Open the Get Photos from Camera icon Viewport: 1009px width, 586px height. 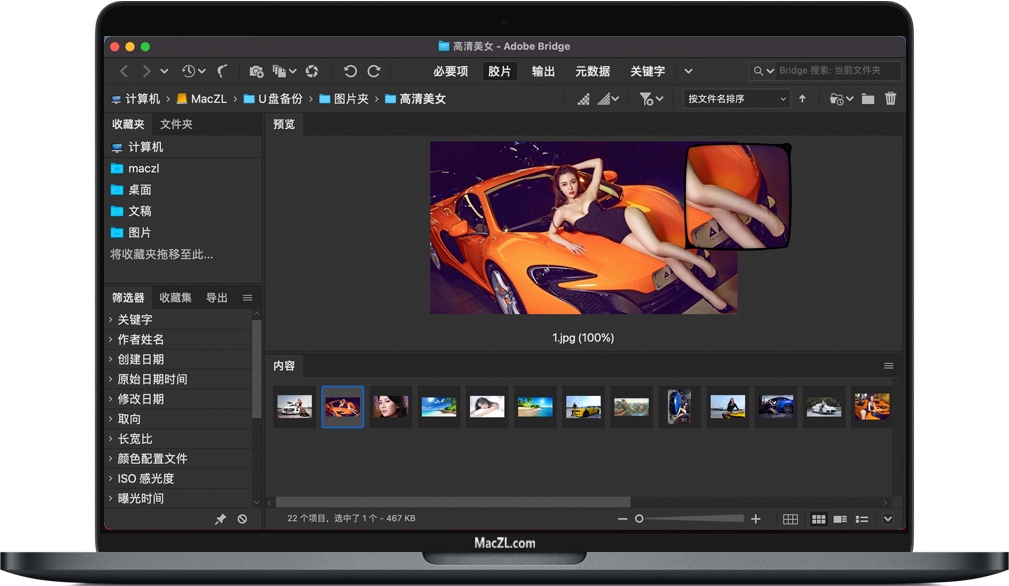click(x=256, y=71)
